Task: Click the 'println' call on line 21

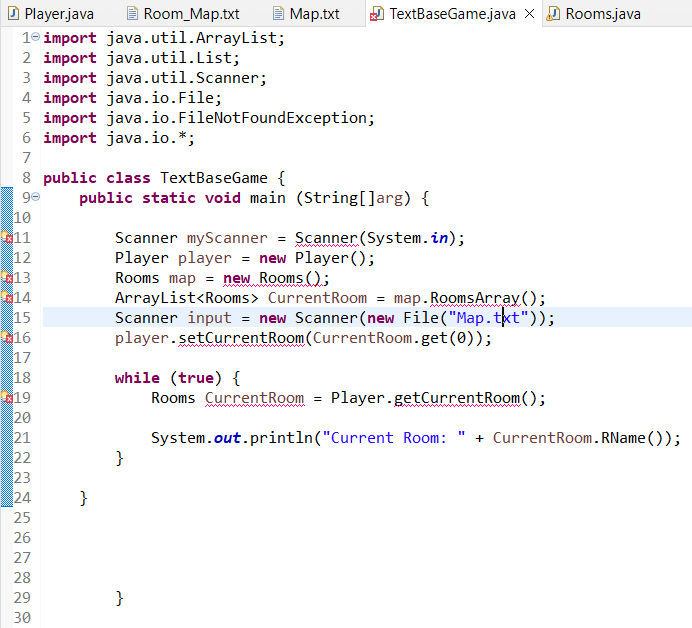Action: tap(281, 438)
